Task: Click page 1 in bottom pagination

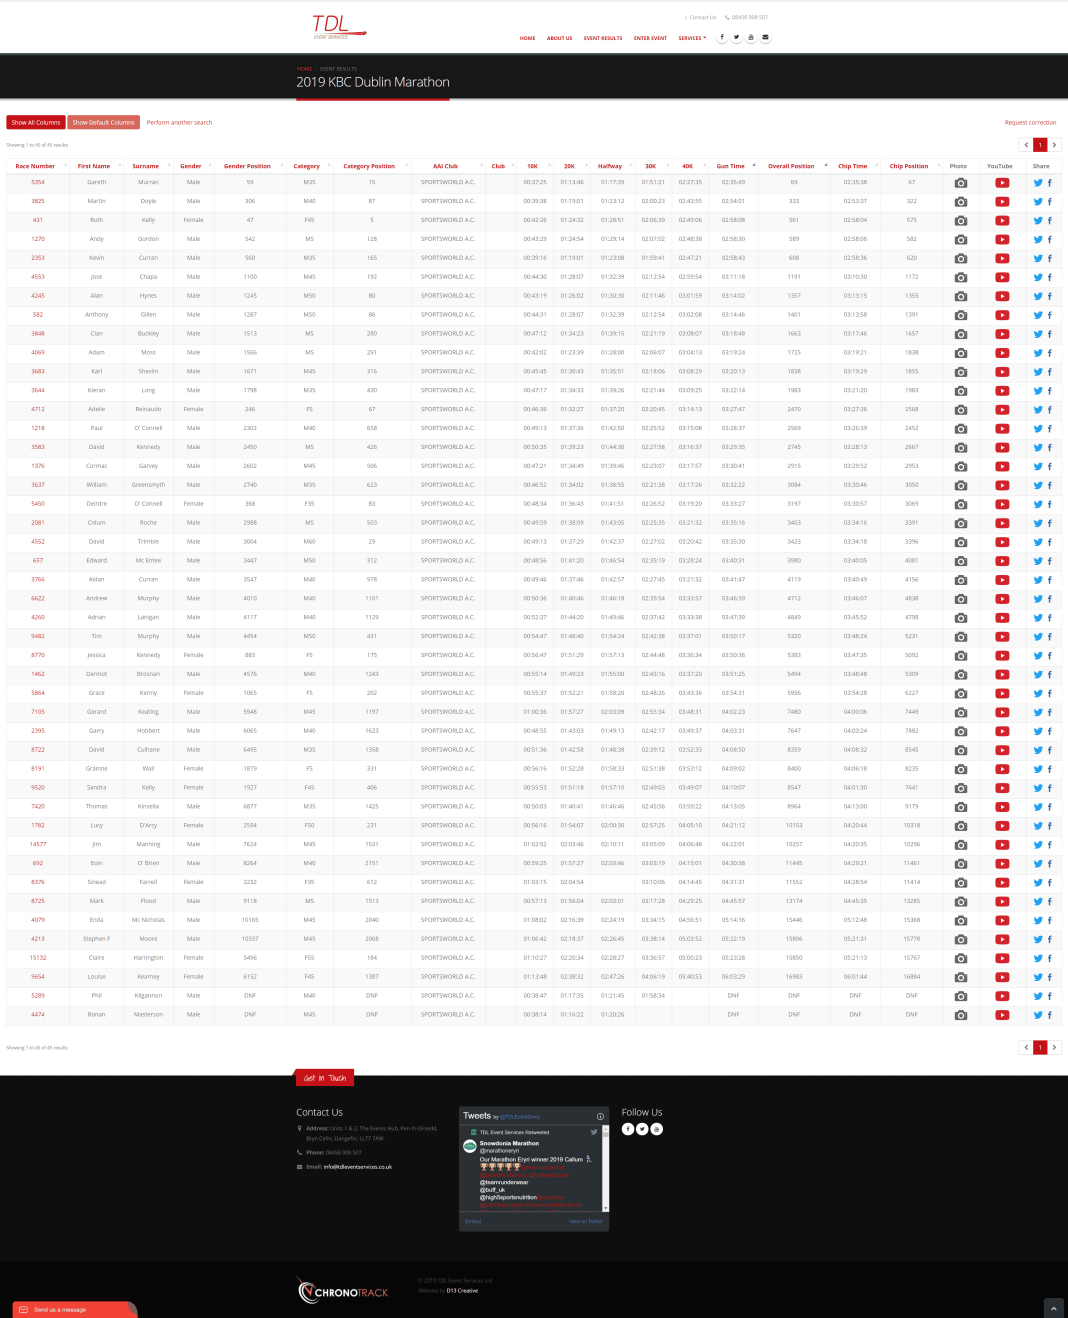Action: click(x=1040, y=1047)
